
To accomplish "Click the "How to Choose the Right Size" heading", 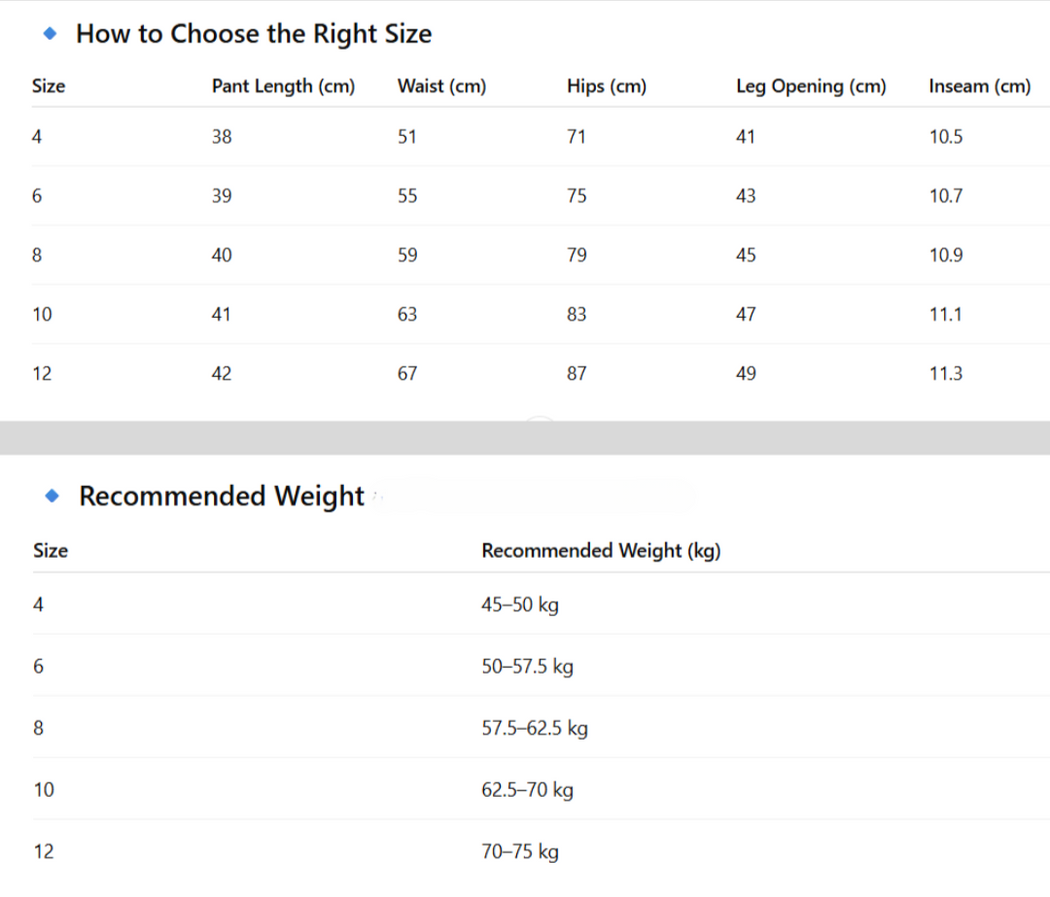I will point(254,34).
